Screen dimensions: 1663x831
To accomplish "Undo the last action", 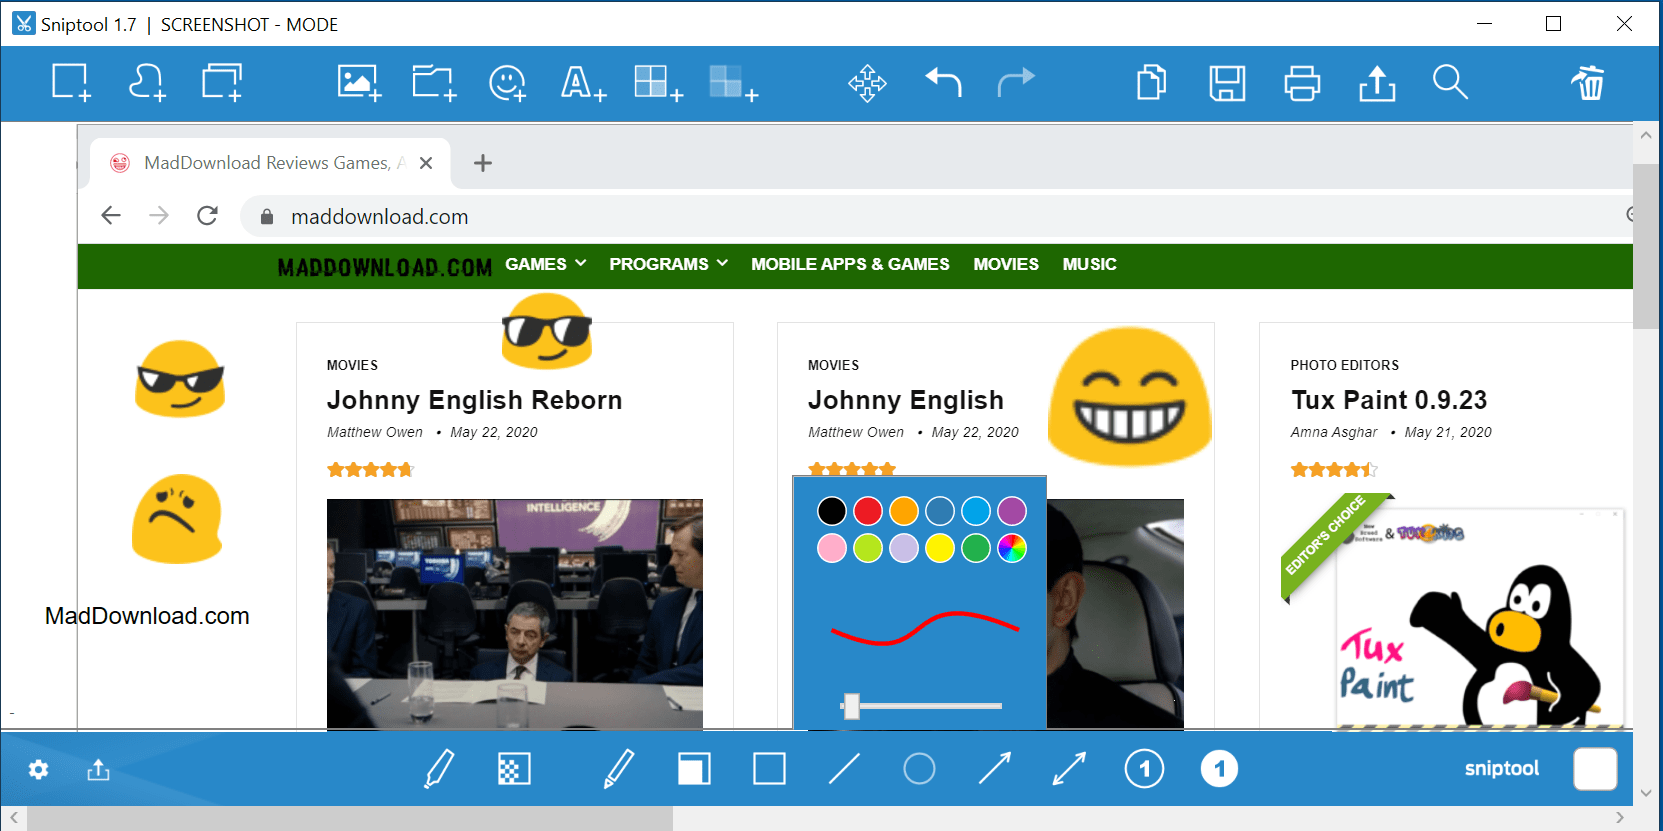I will coord(943,82).
